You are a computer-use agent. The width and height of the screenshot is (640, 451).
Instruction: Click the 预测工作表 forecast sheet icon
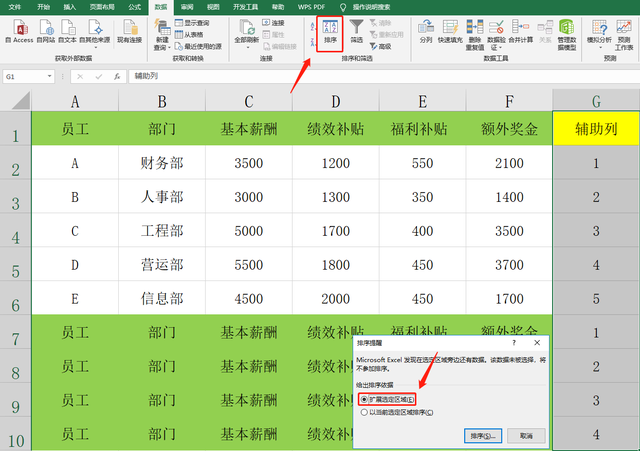pos(624,35)
